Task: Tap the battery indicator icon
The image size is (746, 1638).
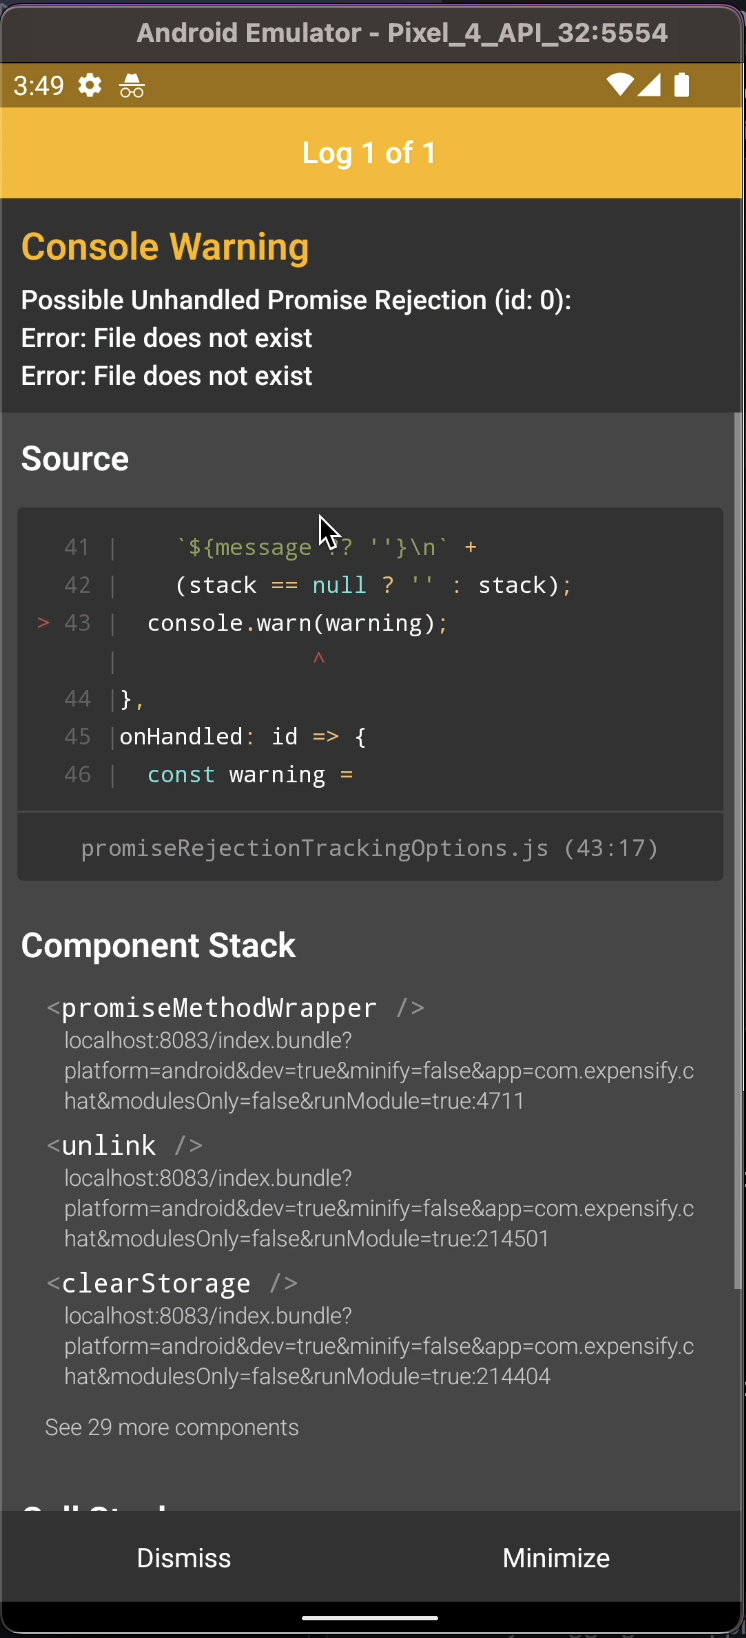Action: (x=683, y=85)
